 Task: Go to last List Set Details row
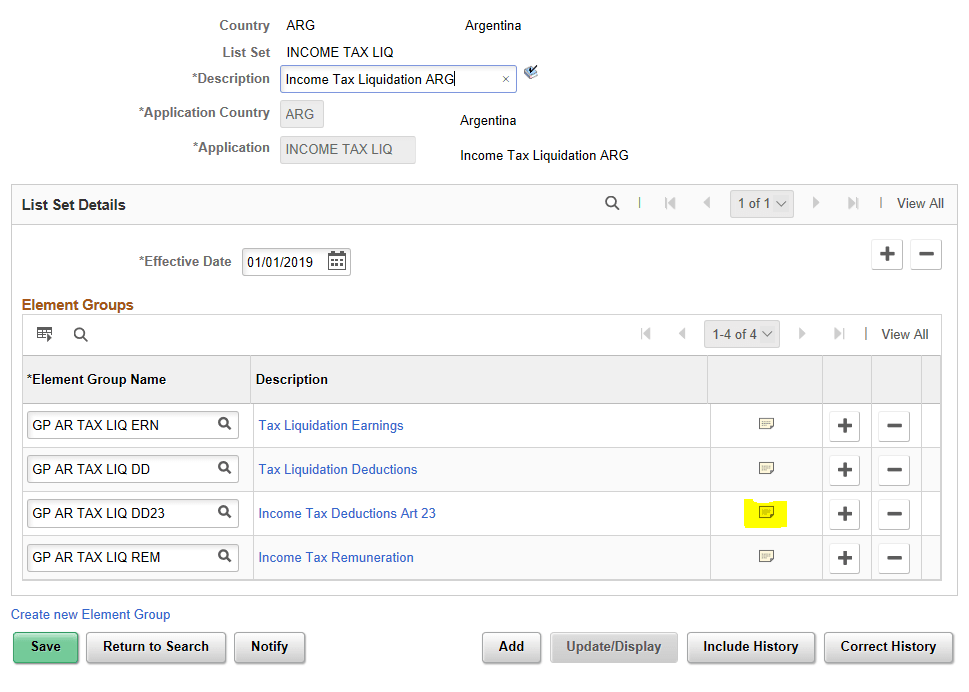pyautogui.click(x=853, y=203)
